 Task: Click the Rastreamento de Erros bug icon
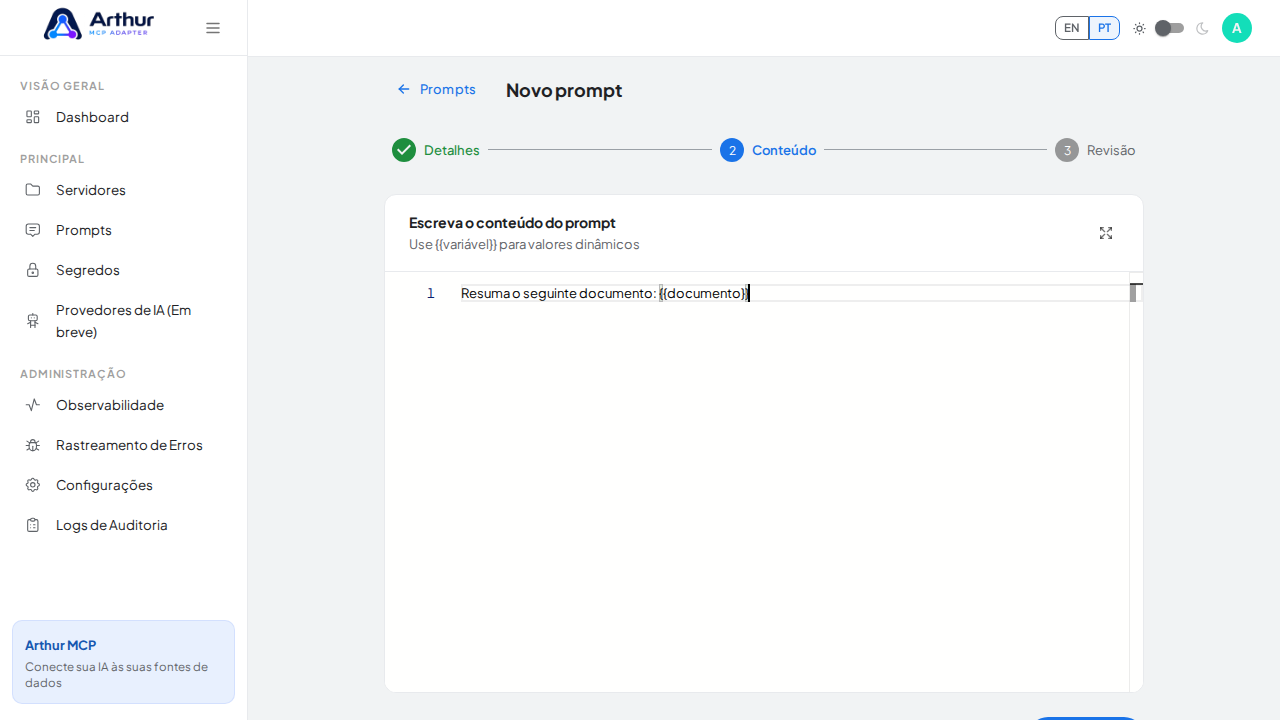[33, 445]
